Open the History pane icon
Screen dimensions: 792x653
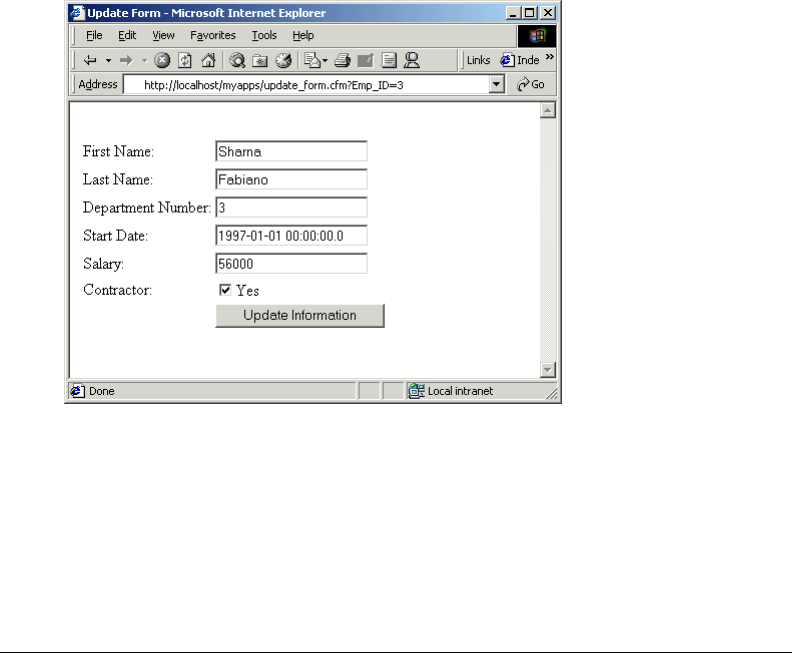tap(283, 61)
